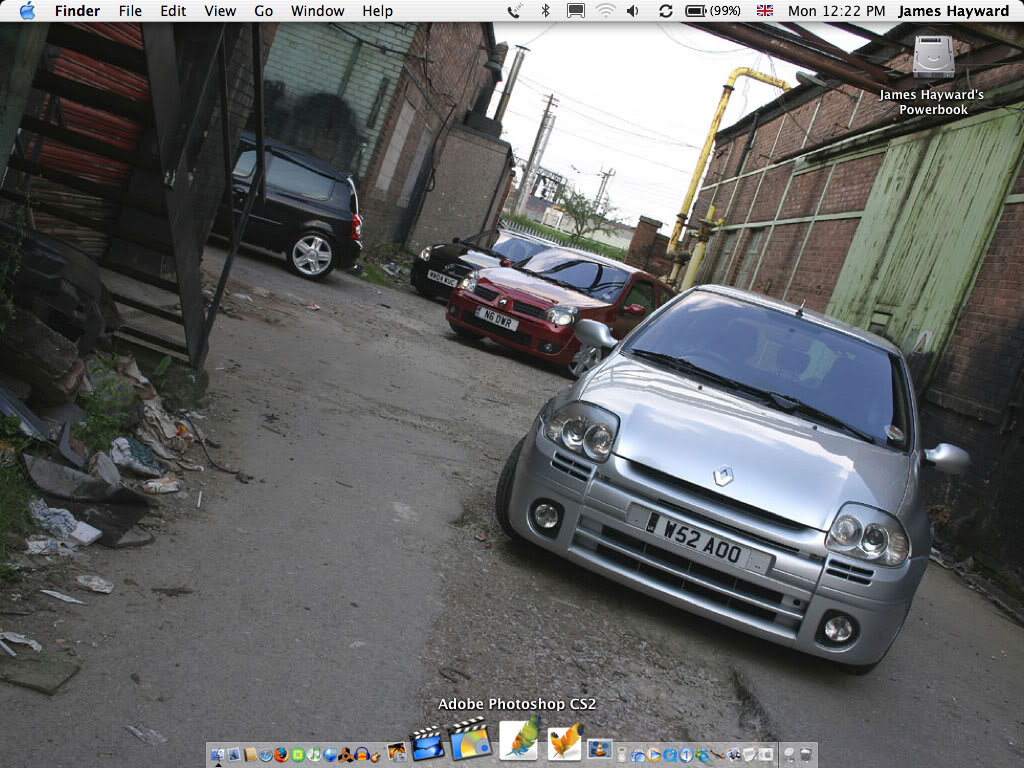Screen dimensions: 1024x768
Task: Open Safari compass icon in dock
Action: pos(266,754)
